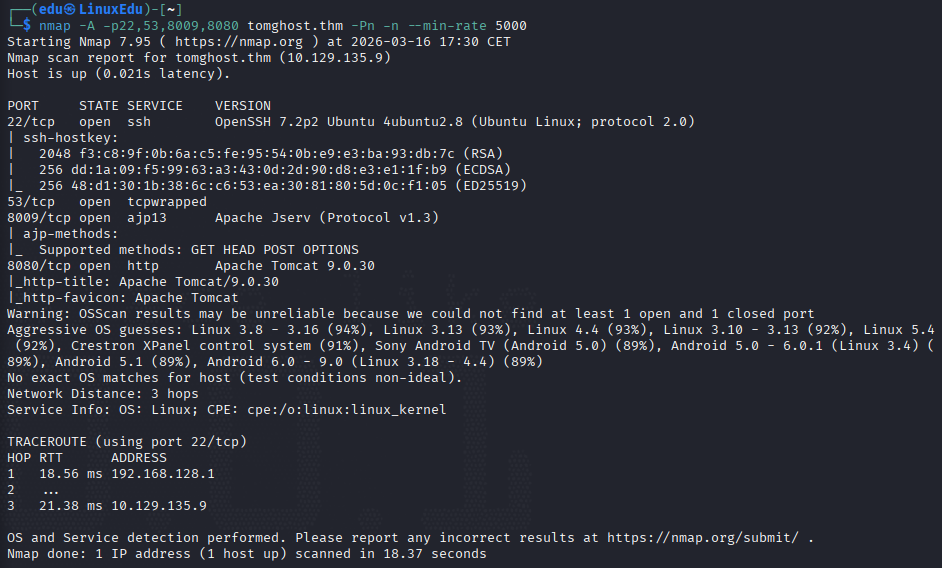The image size is (942, 568).
Task: Click the Kali dragon icon in the prompt
Action: pos(70,10)
